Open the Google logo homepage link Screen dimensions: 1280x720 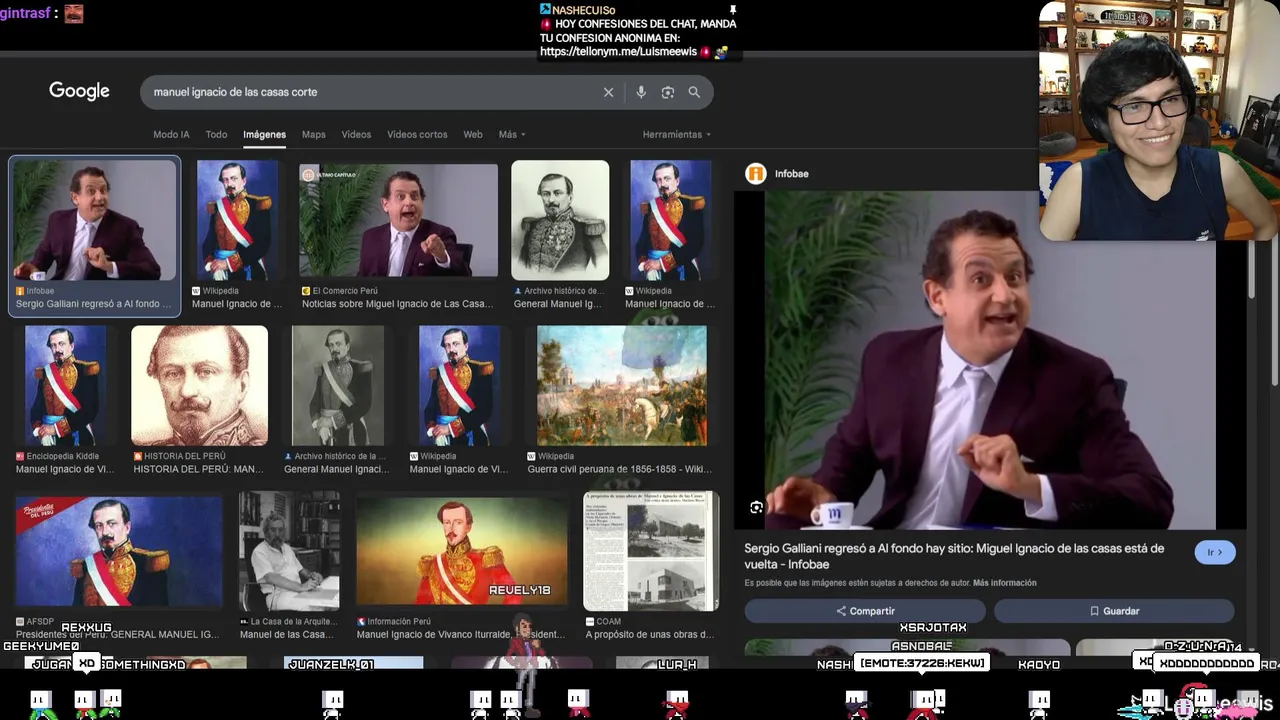point(79,91)
